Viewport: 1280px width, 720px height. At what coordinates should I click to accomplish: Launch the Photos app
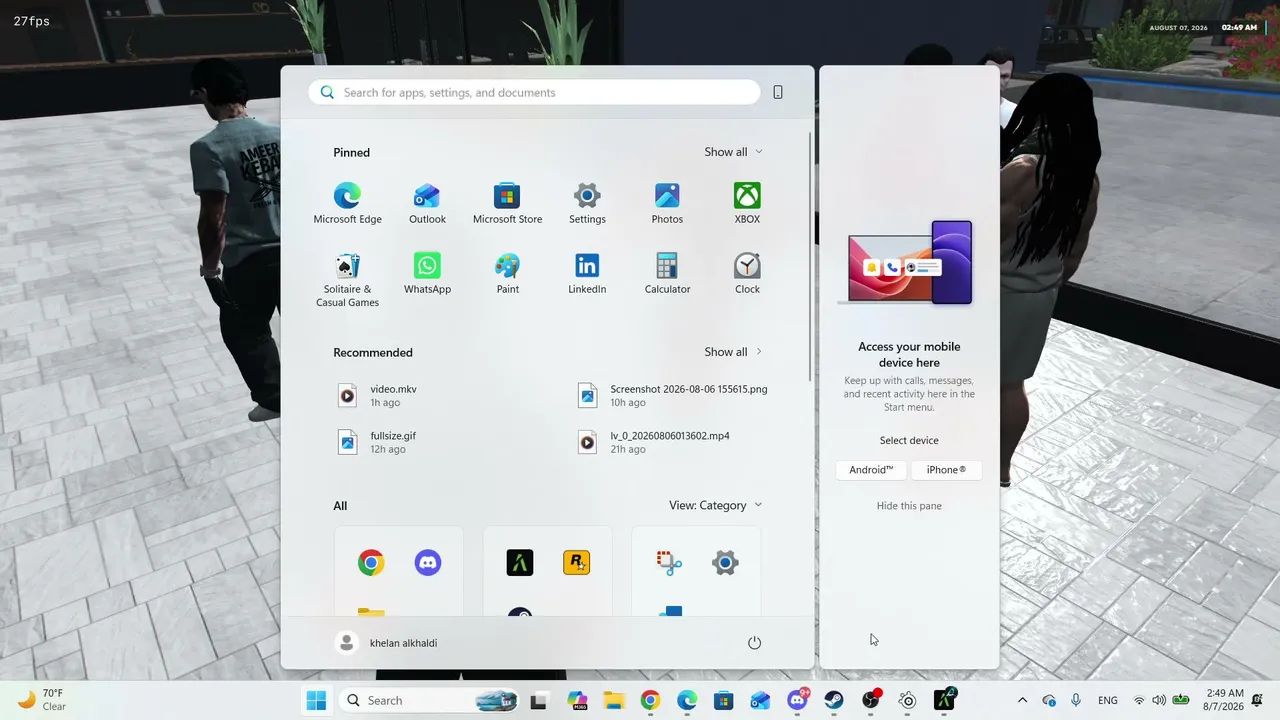pyautogui.click(x=667, y=203)
